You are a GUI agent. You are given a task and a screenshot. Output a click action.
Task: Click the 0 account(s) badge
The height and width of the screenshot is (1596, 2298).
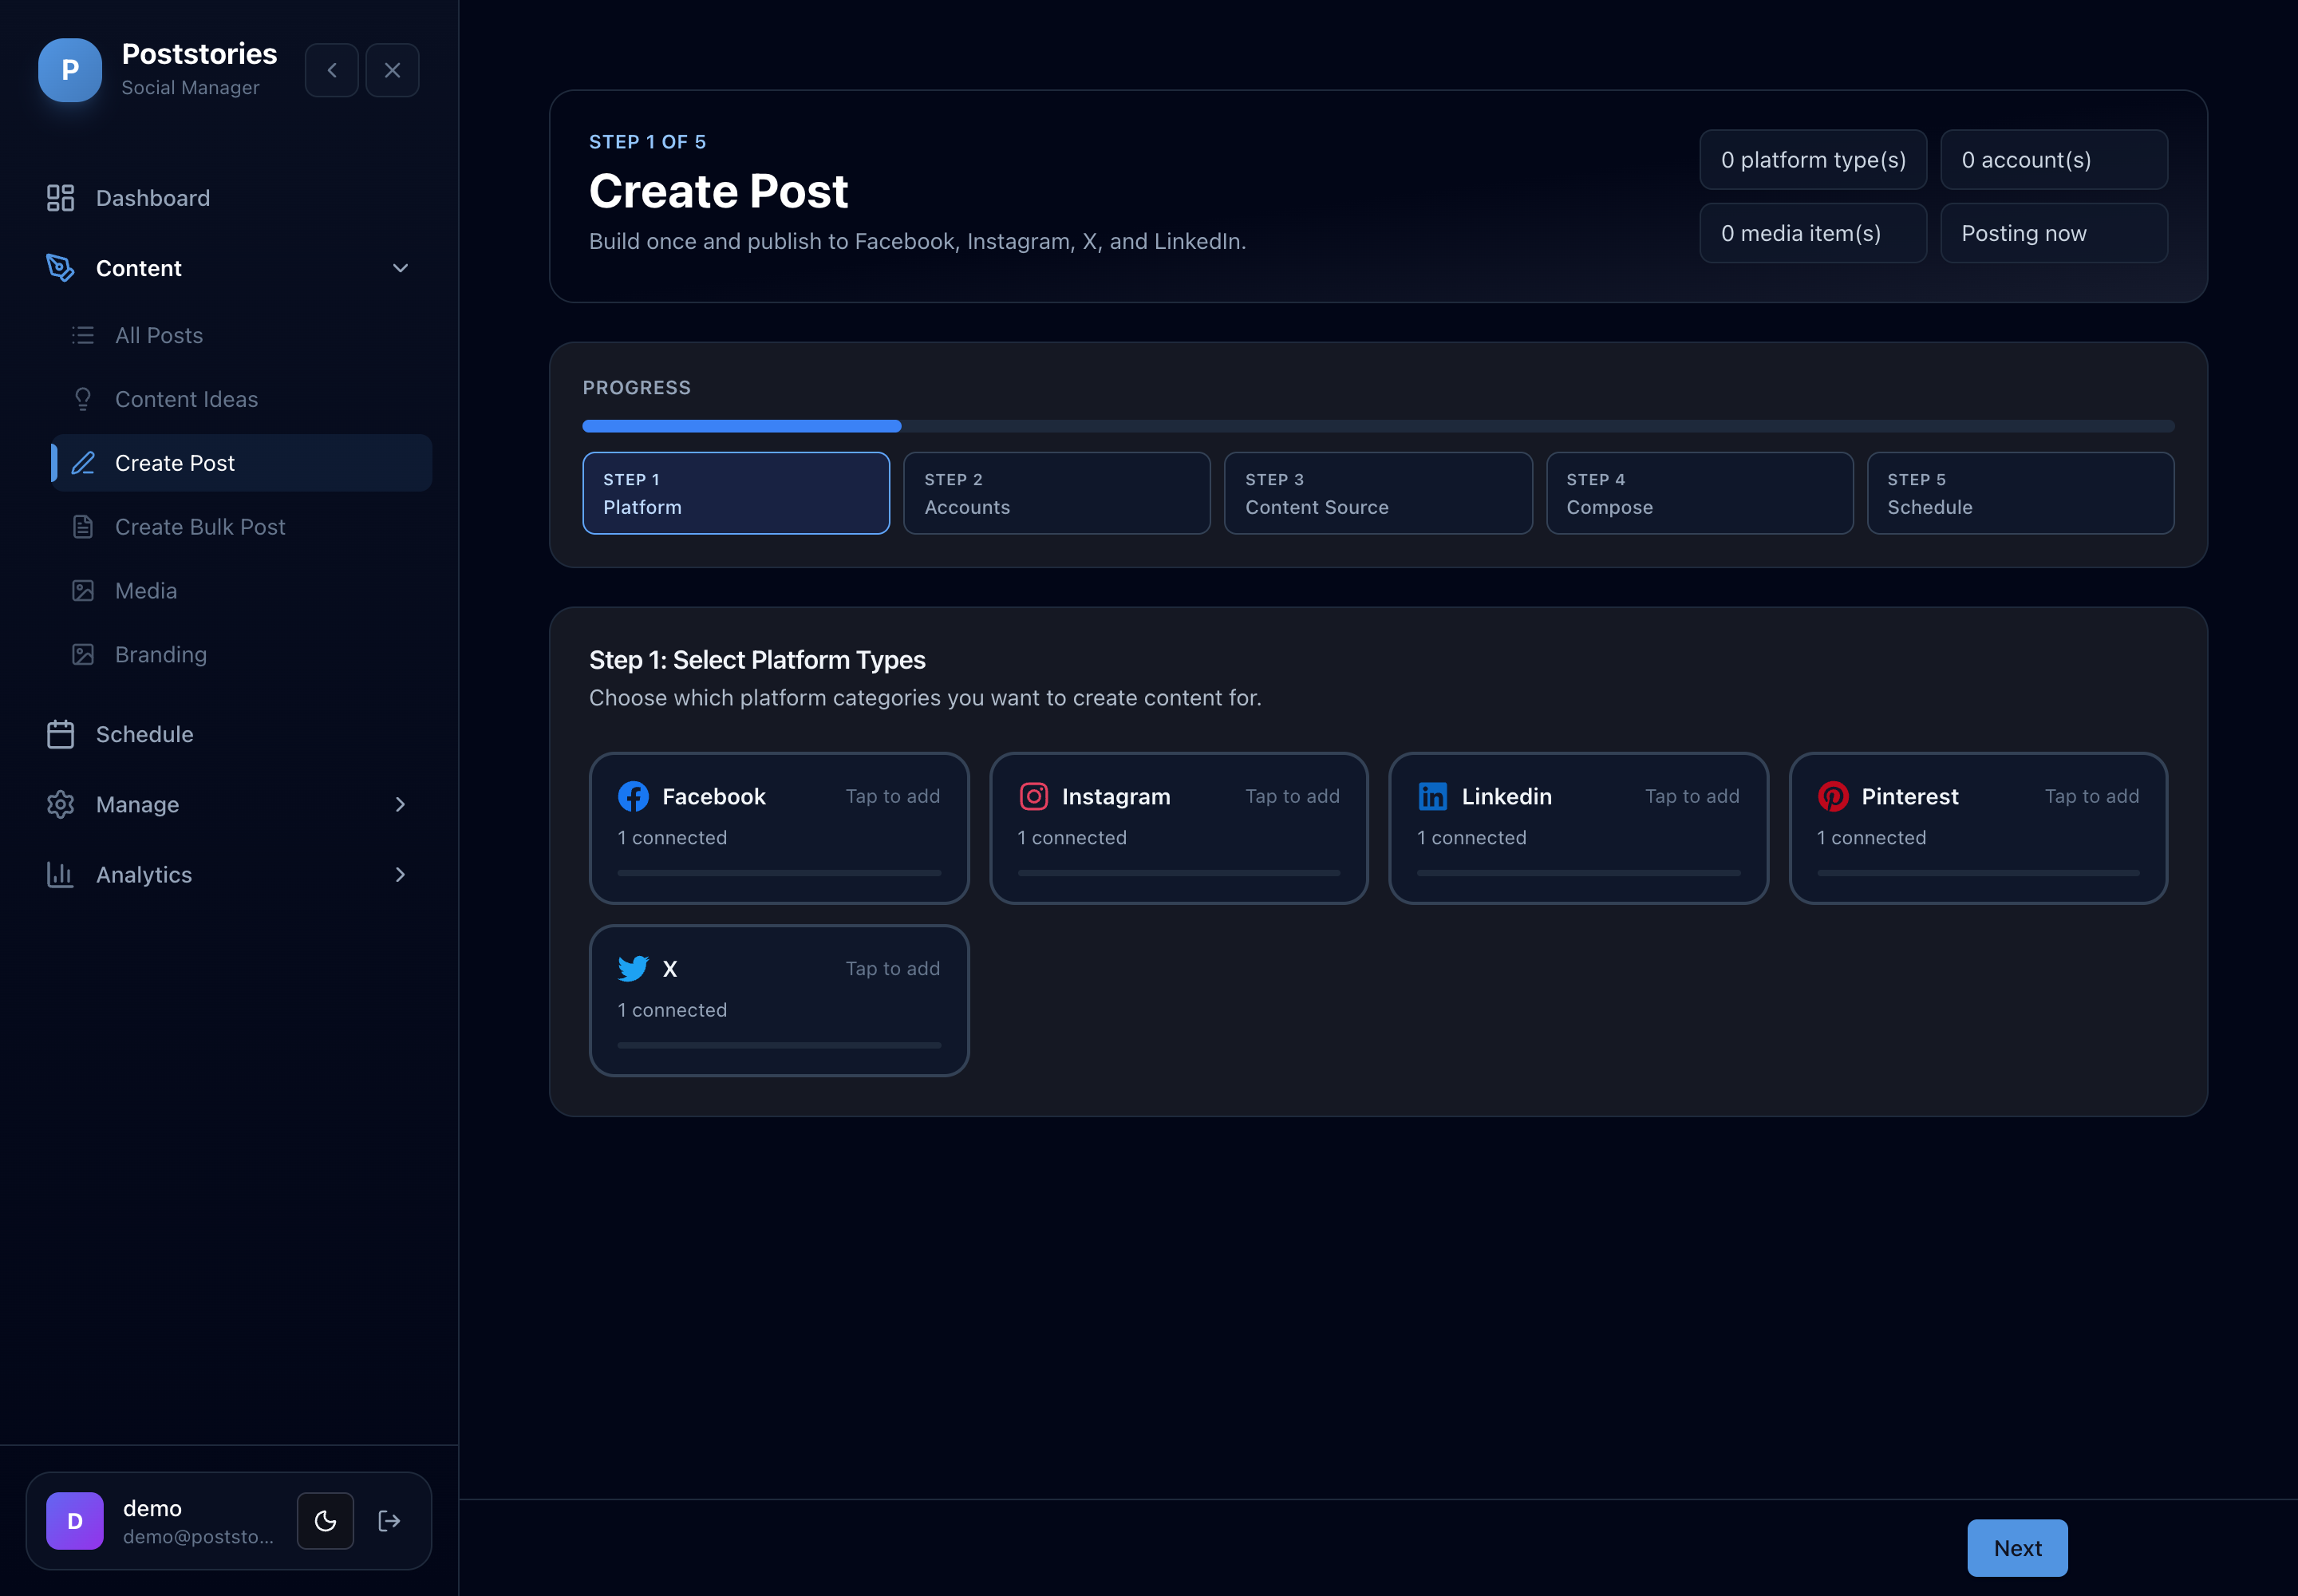(x=2054, y=160)
